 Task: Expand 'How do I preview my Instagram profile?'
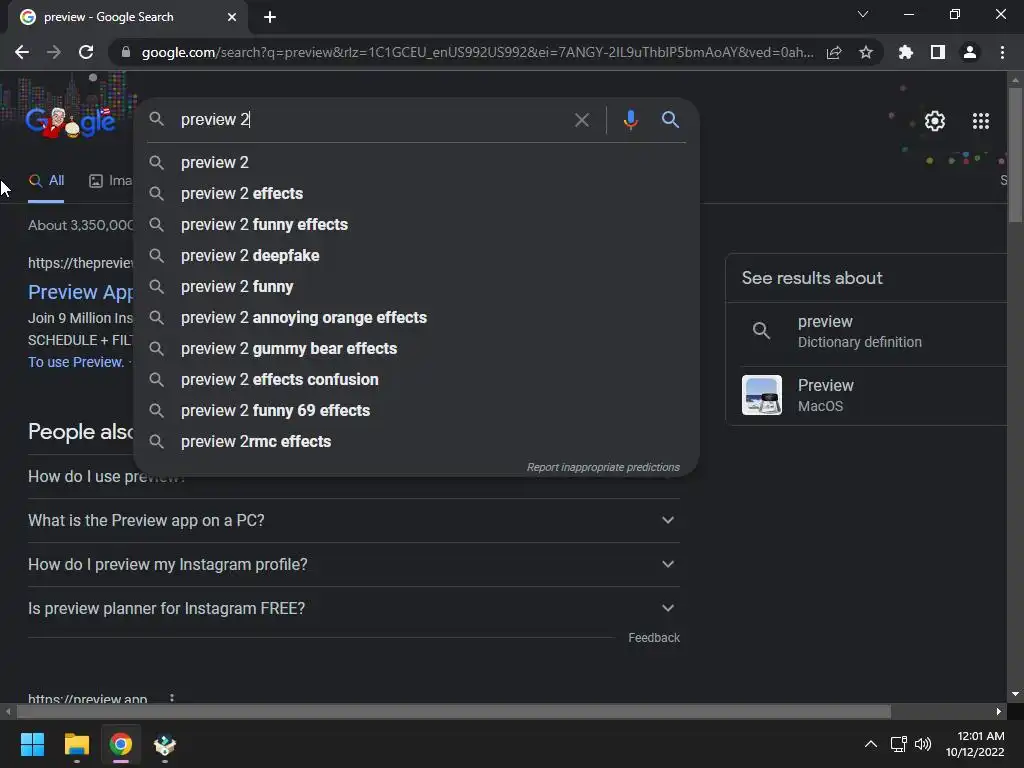tap(354, 564)
